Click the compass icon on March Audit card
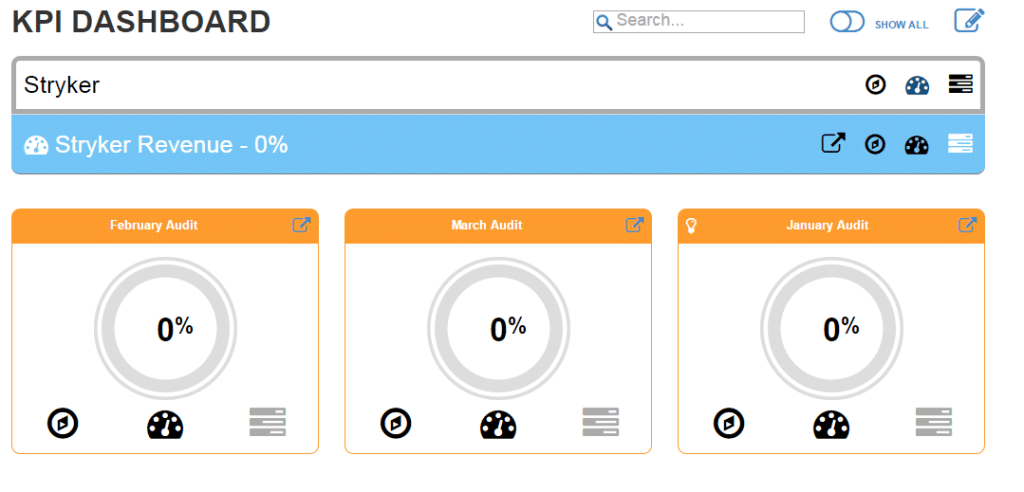This screenshot has width=1024, height=492. click(x=396, y=423)
